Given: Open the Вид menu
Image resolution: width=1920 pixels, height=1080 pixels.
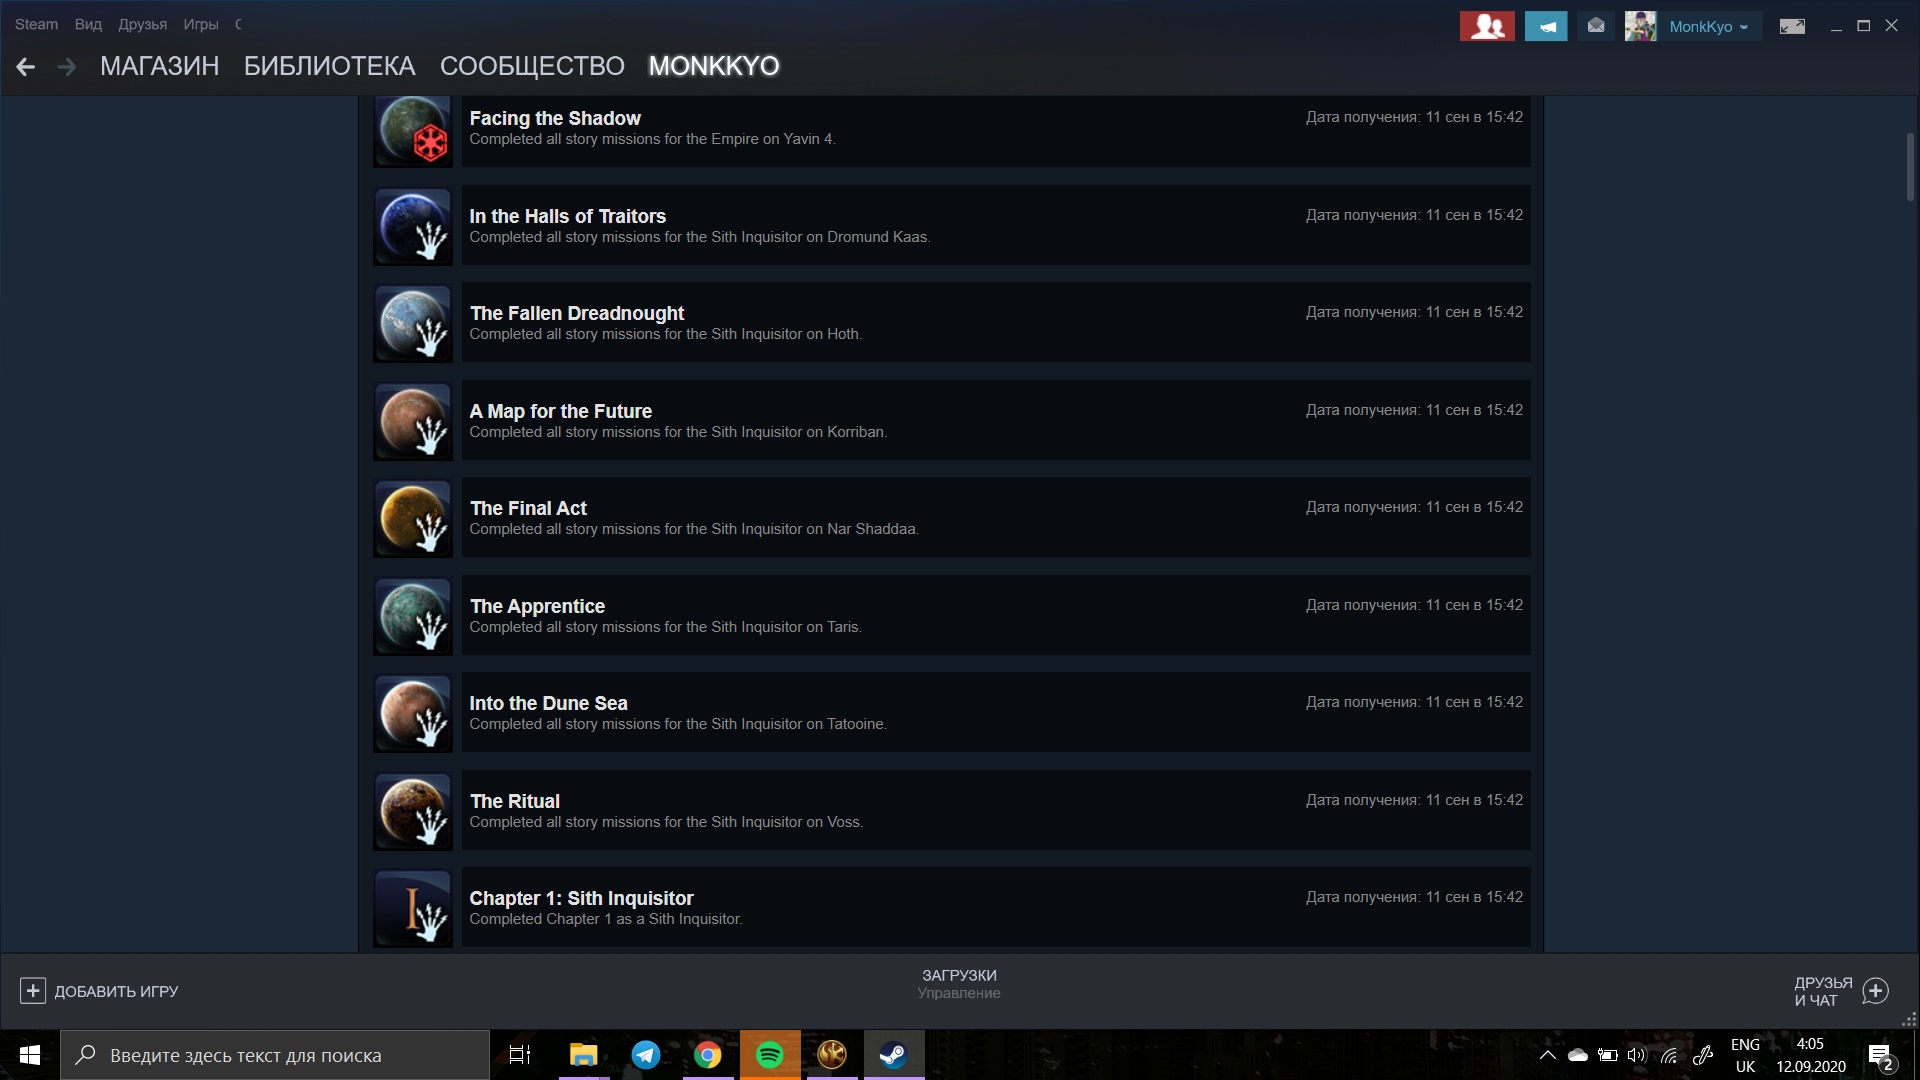Looking at the screenshot, I should (88, 24).
